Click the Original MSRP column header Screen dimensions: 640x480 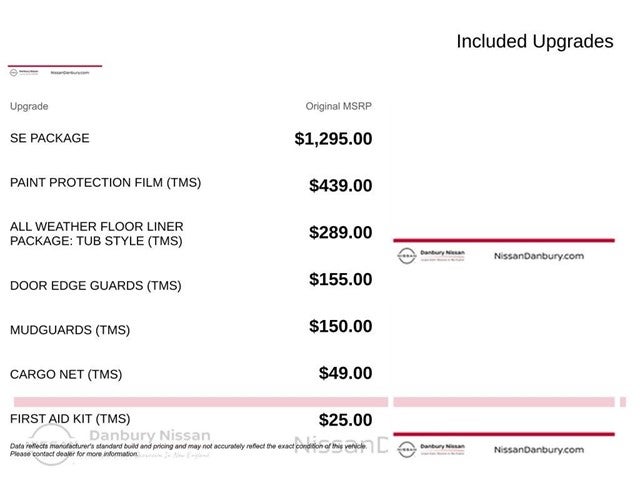click(338, 106)
